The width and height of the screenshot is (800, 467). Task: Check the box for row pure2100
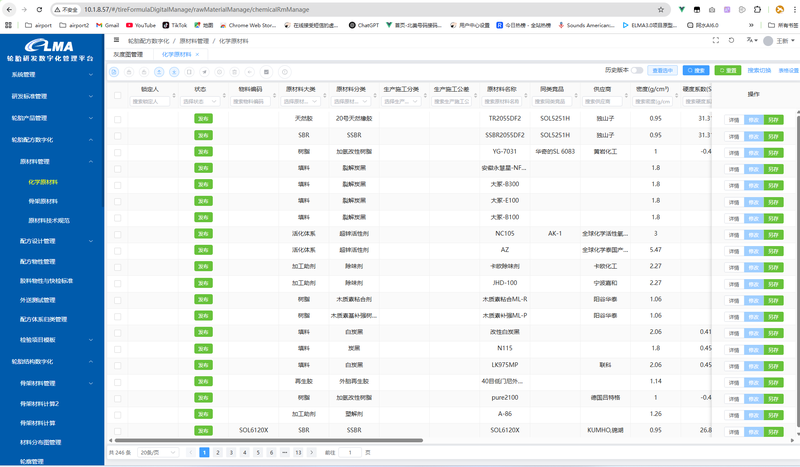tap(117, 398)
